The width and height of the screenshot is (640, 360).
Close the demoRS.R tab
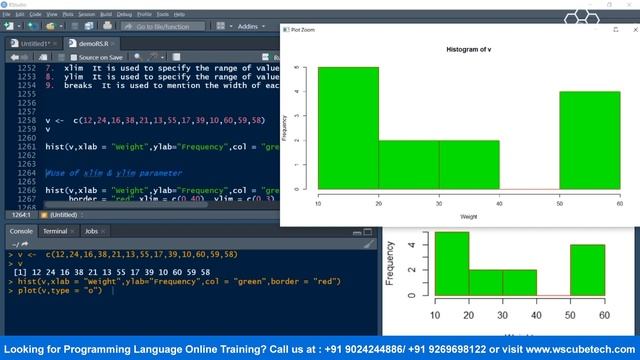tap(113, 44)
